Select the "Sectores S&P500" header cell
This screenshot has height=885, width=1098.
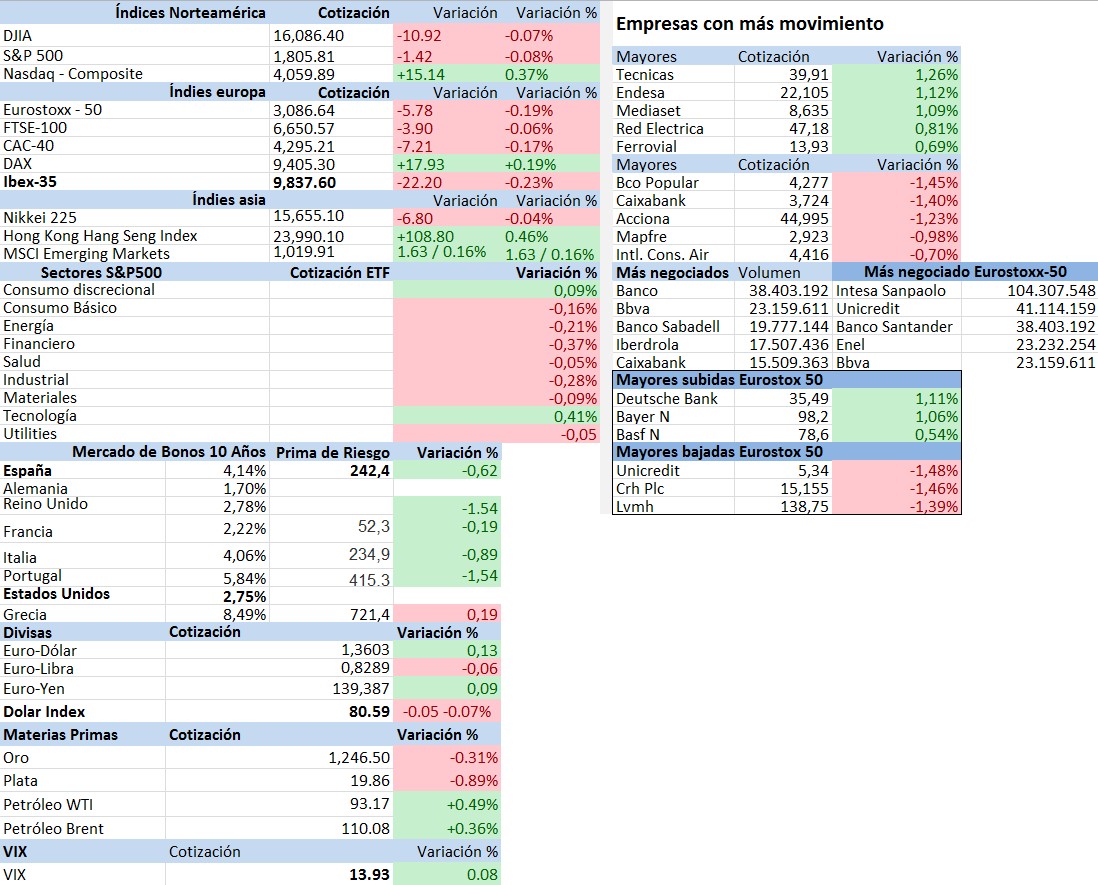(102, 272)
